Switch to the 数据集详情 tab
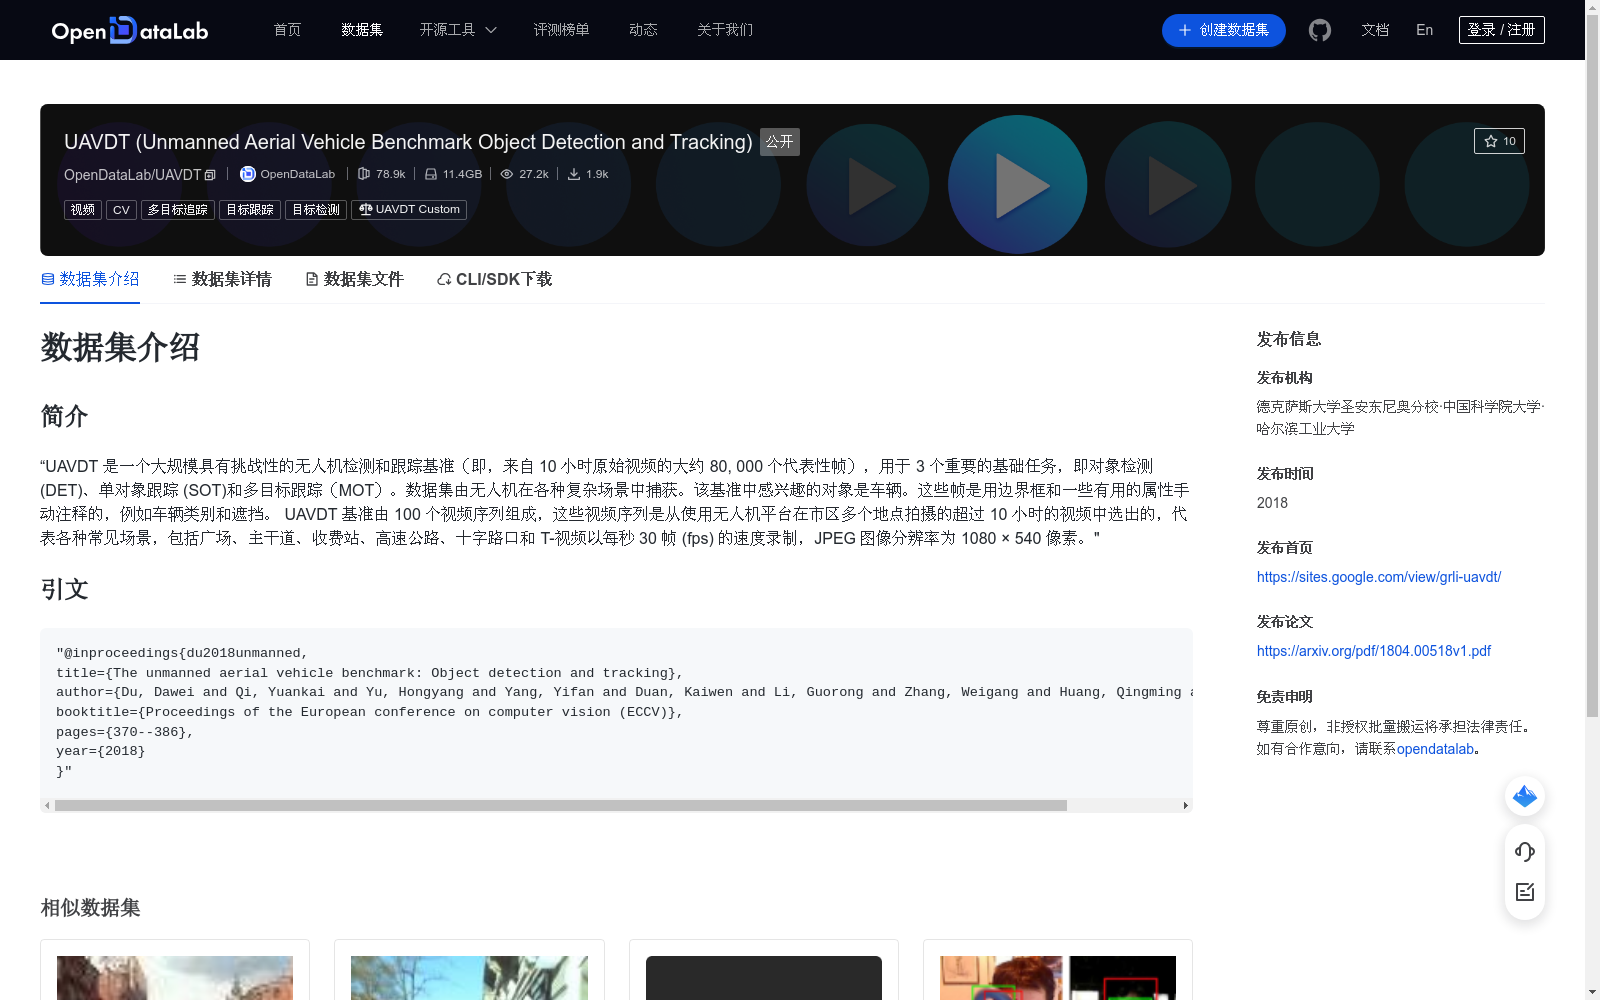 click(222, 279)
